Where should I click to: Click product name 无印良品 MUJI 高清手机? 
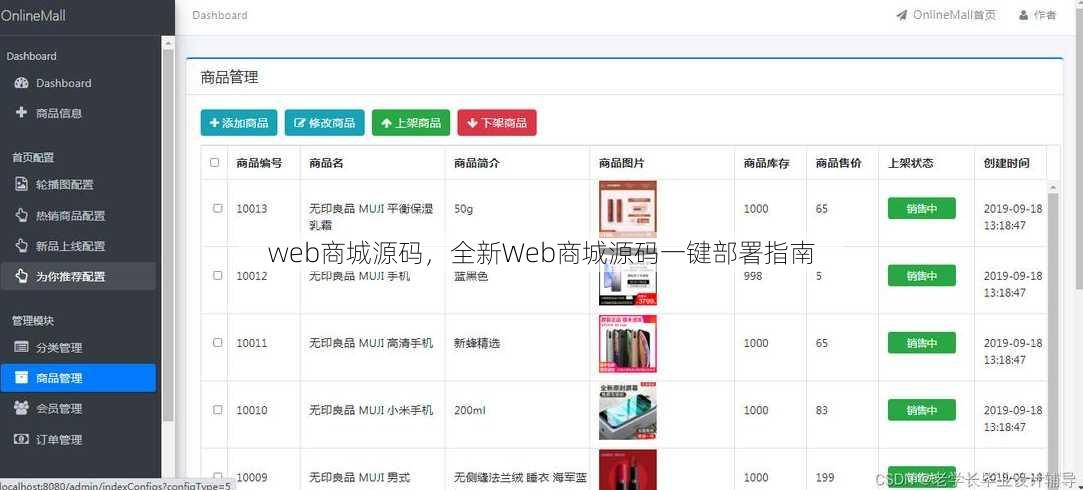click(x=371, y=343)
